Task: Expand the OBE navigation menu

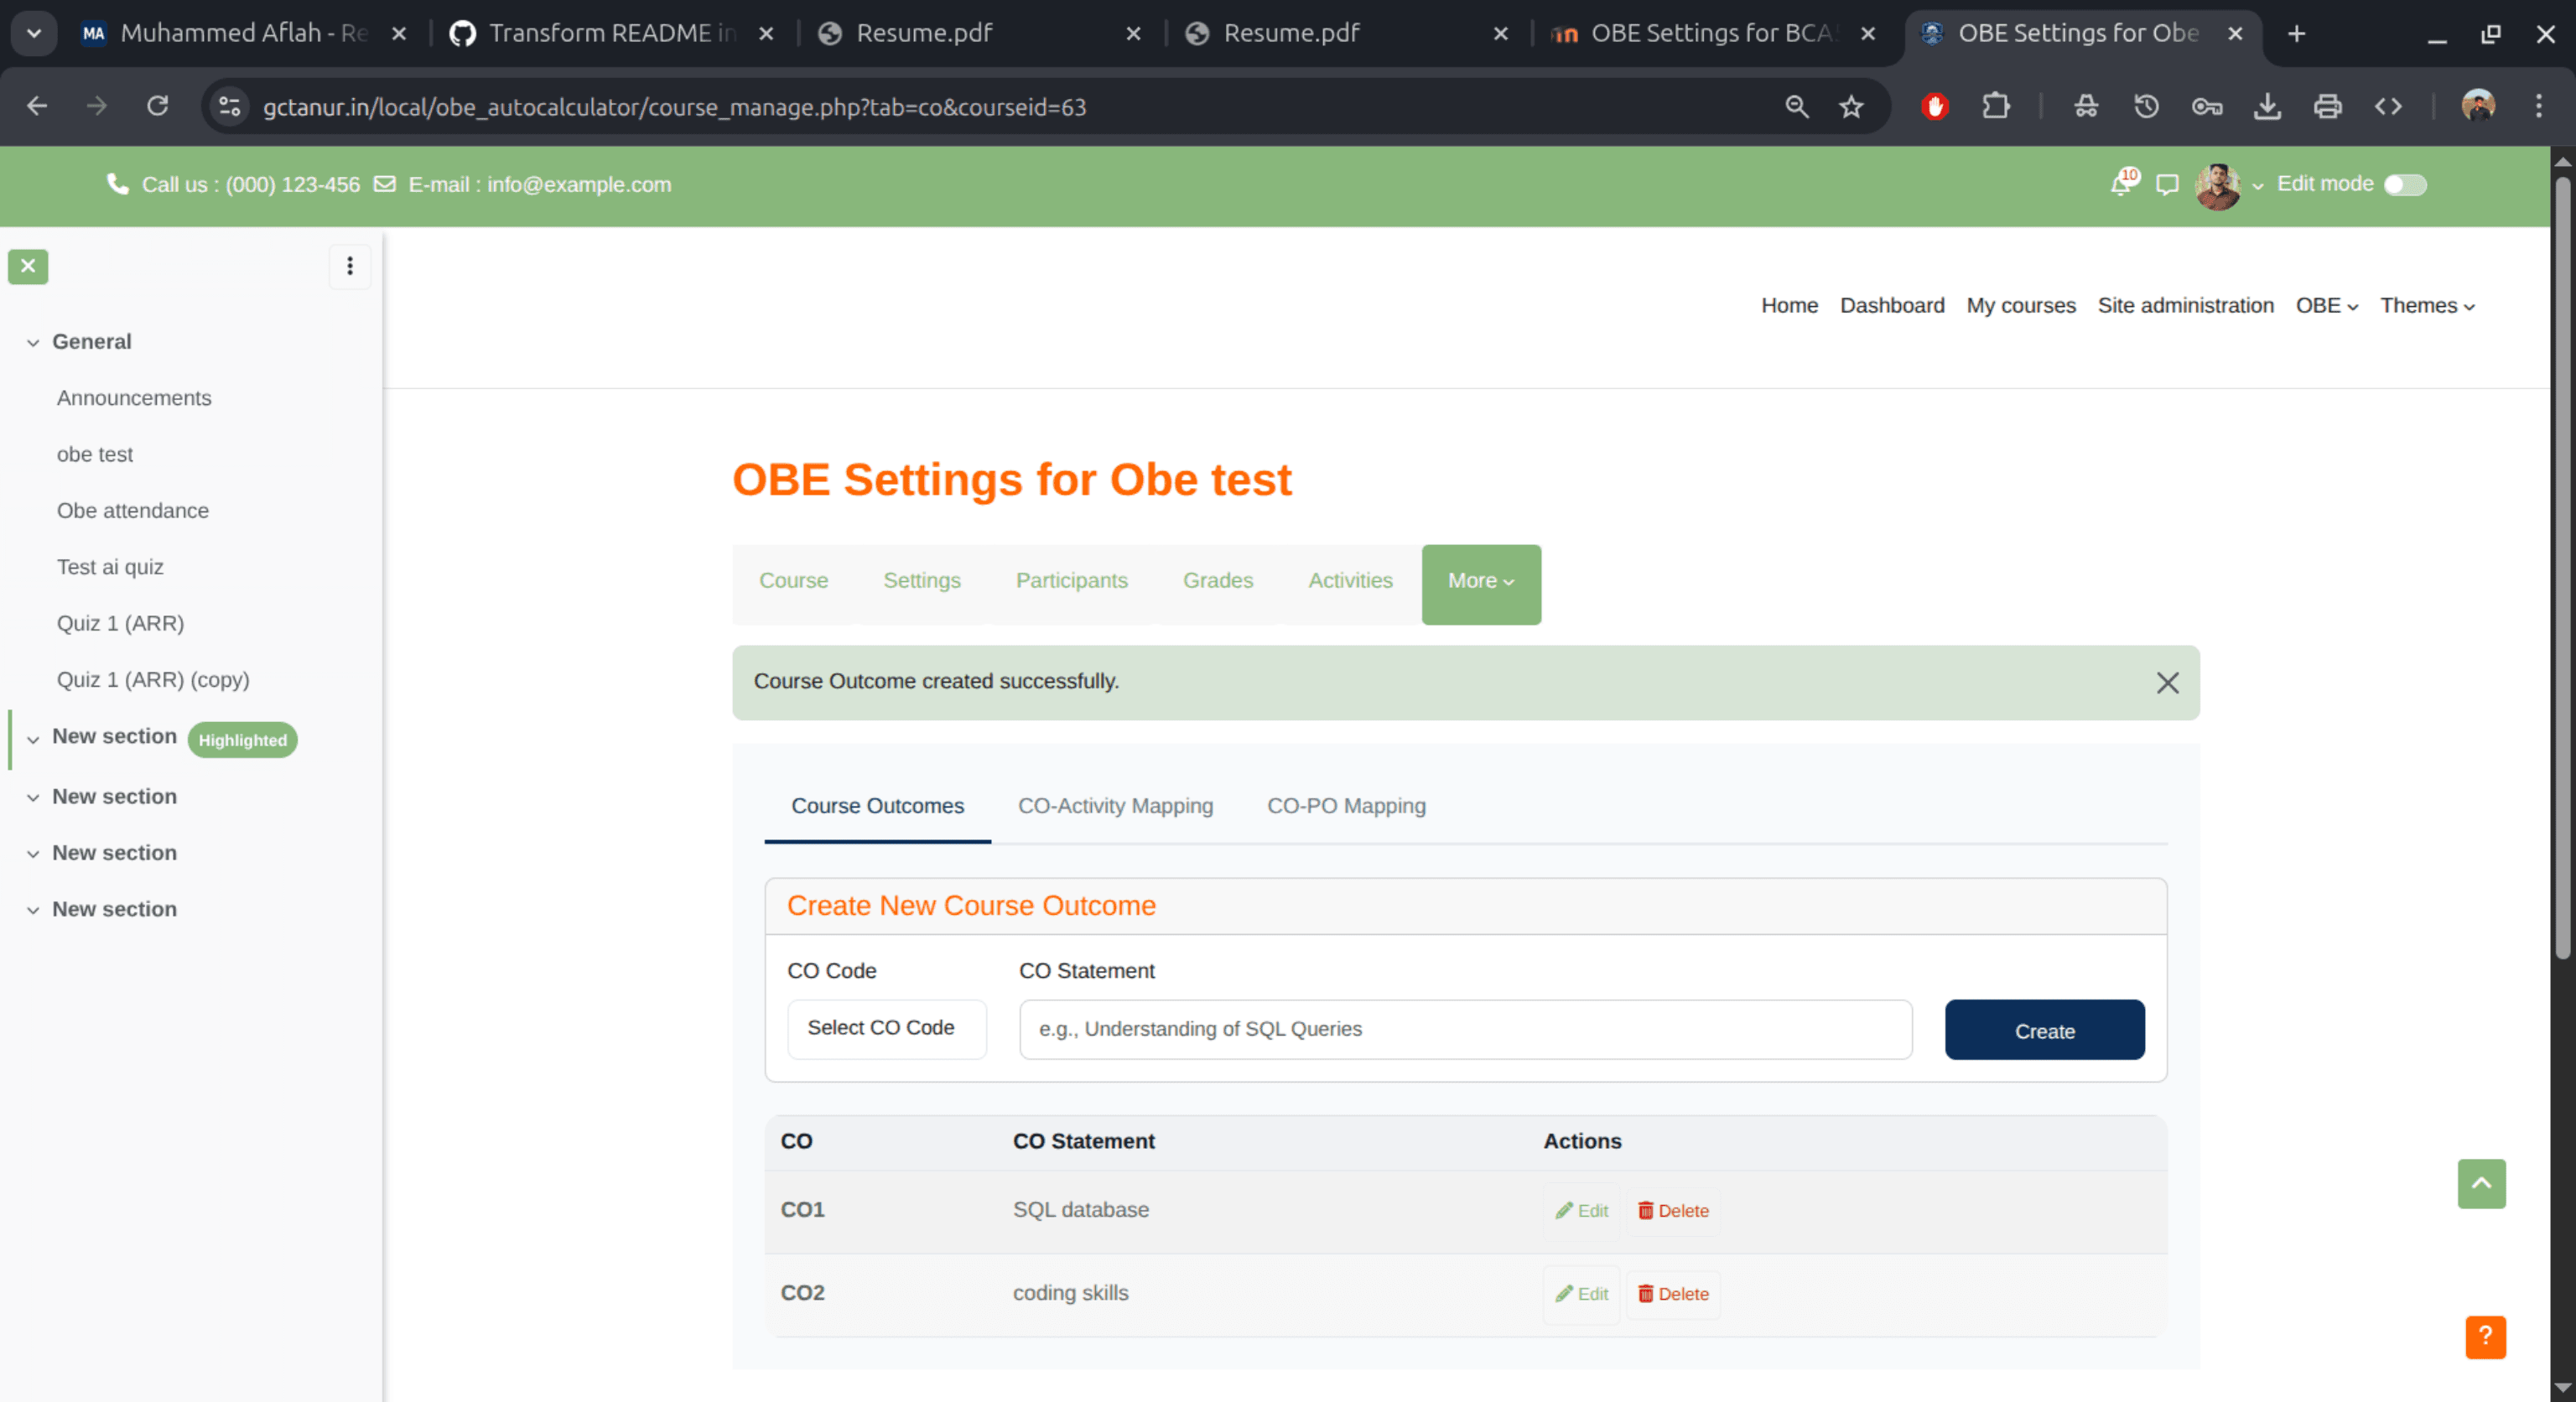Action: coord(2325,306)
